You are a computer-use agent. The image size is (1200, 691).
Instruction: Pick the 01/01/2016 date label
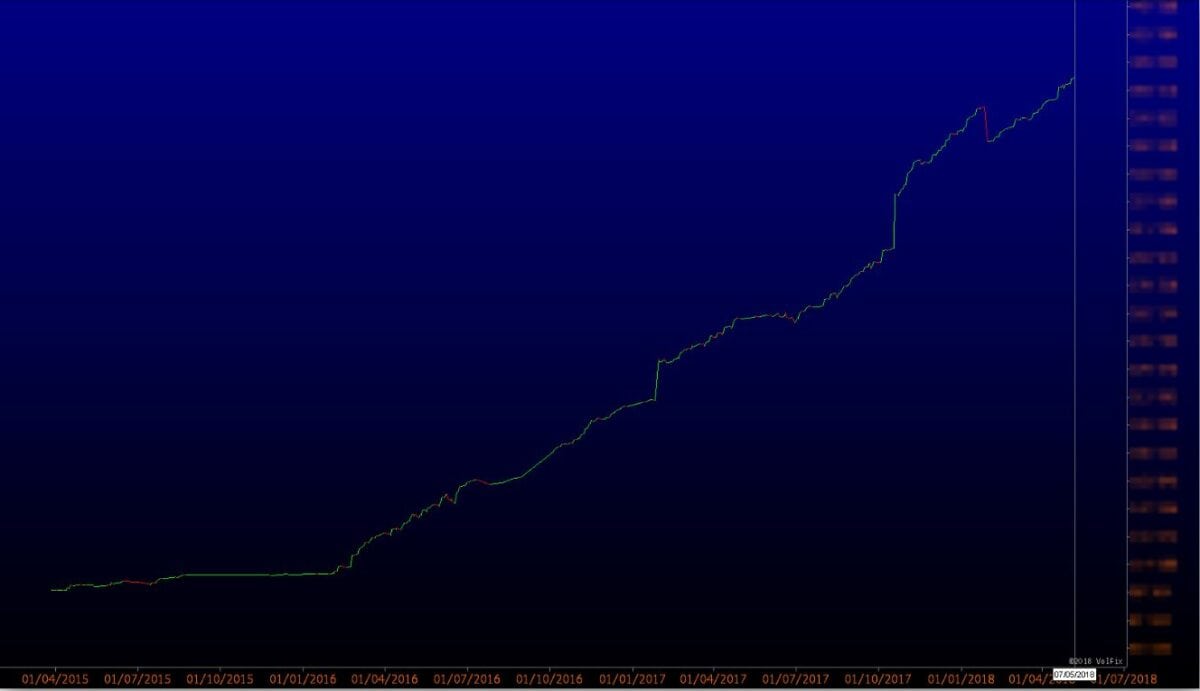pyautogui.click(x=303, y=679)
